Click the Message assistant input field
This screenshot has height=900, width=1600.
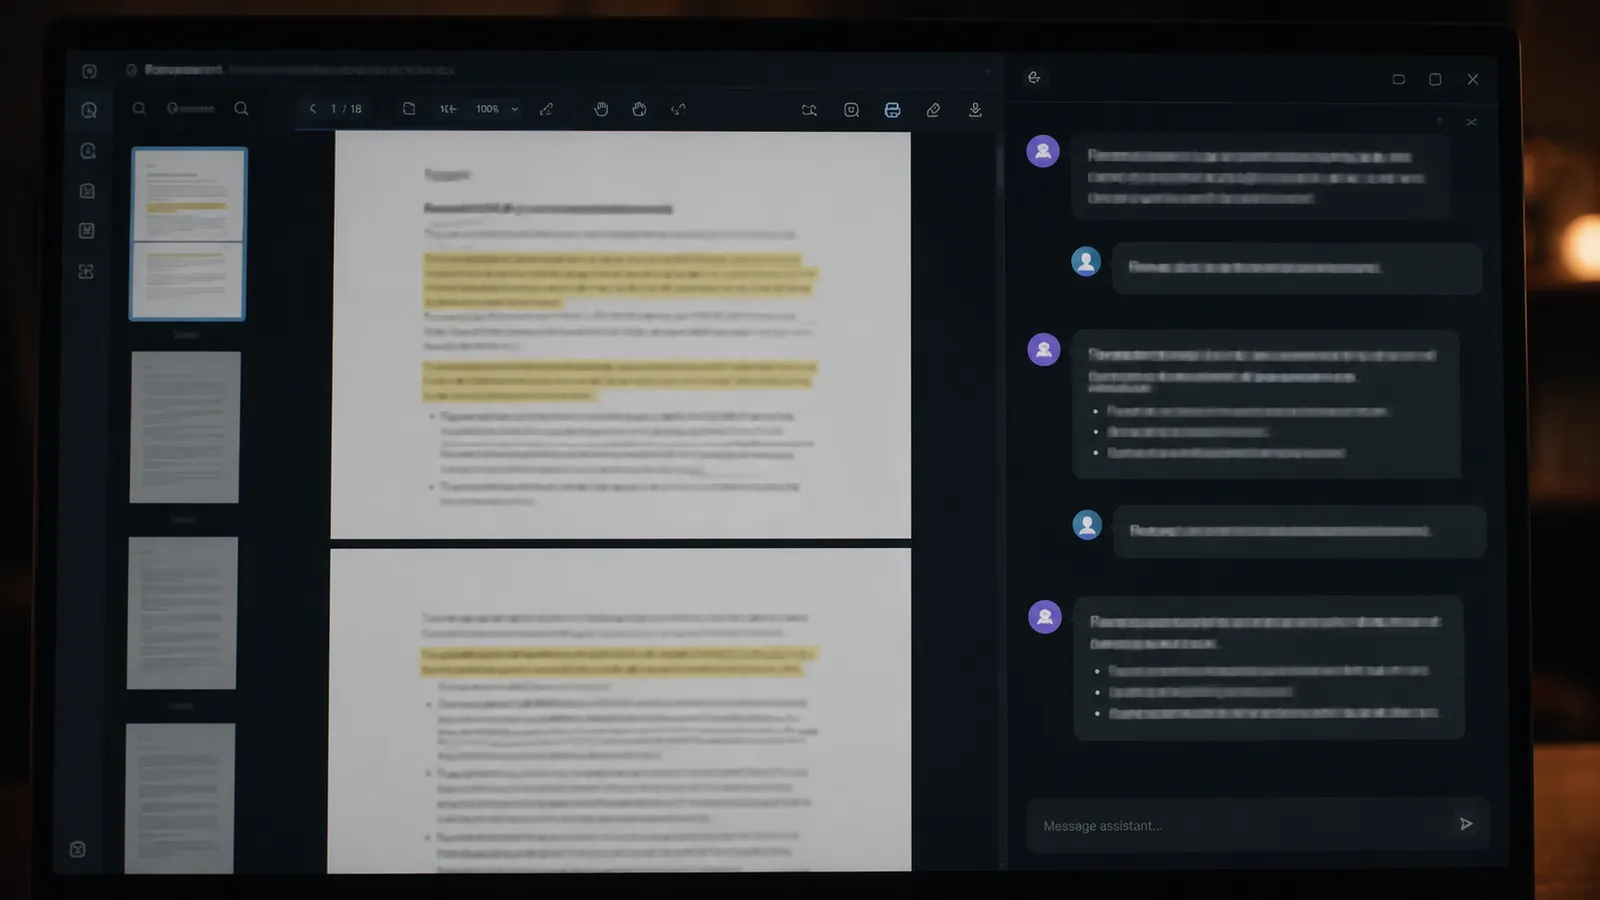(x=1240, y=826)
